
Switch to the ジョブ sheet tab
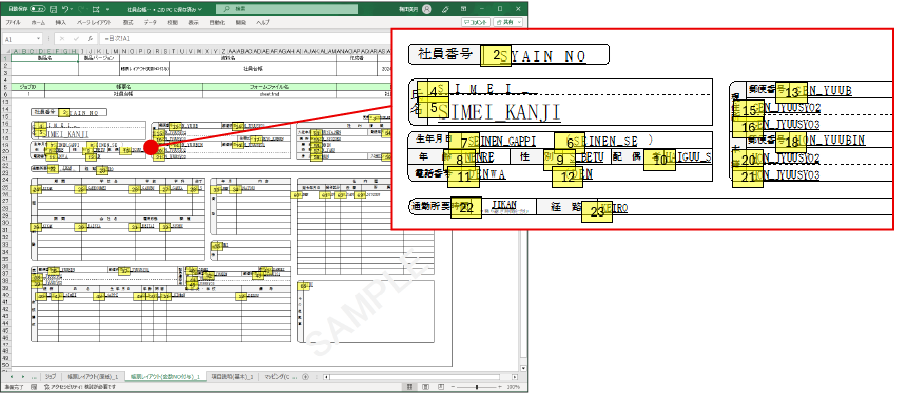[x=51, y=377]
